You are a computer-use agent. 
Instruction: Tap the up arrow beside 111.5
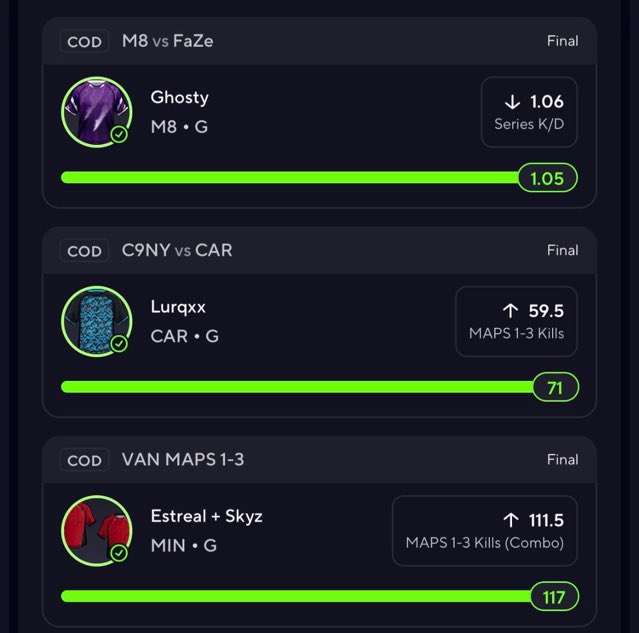point(511,520)
